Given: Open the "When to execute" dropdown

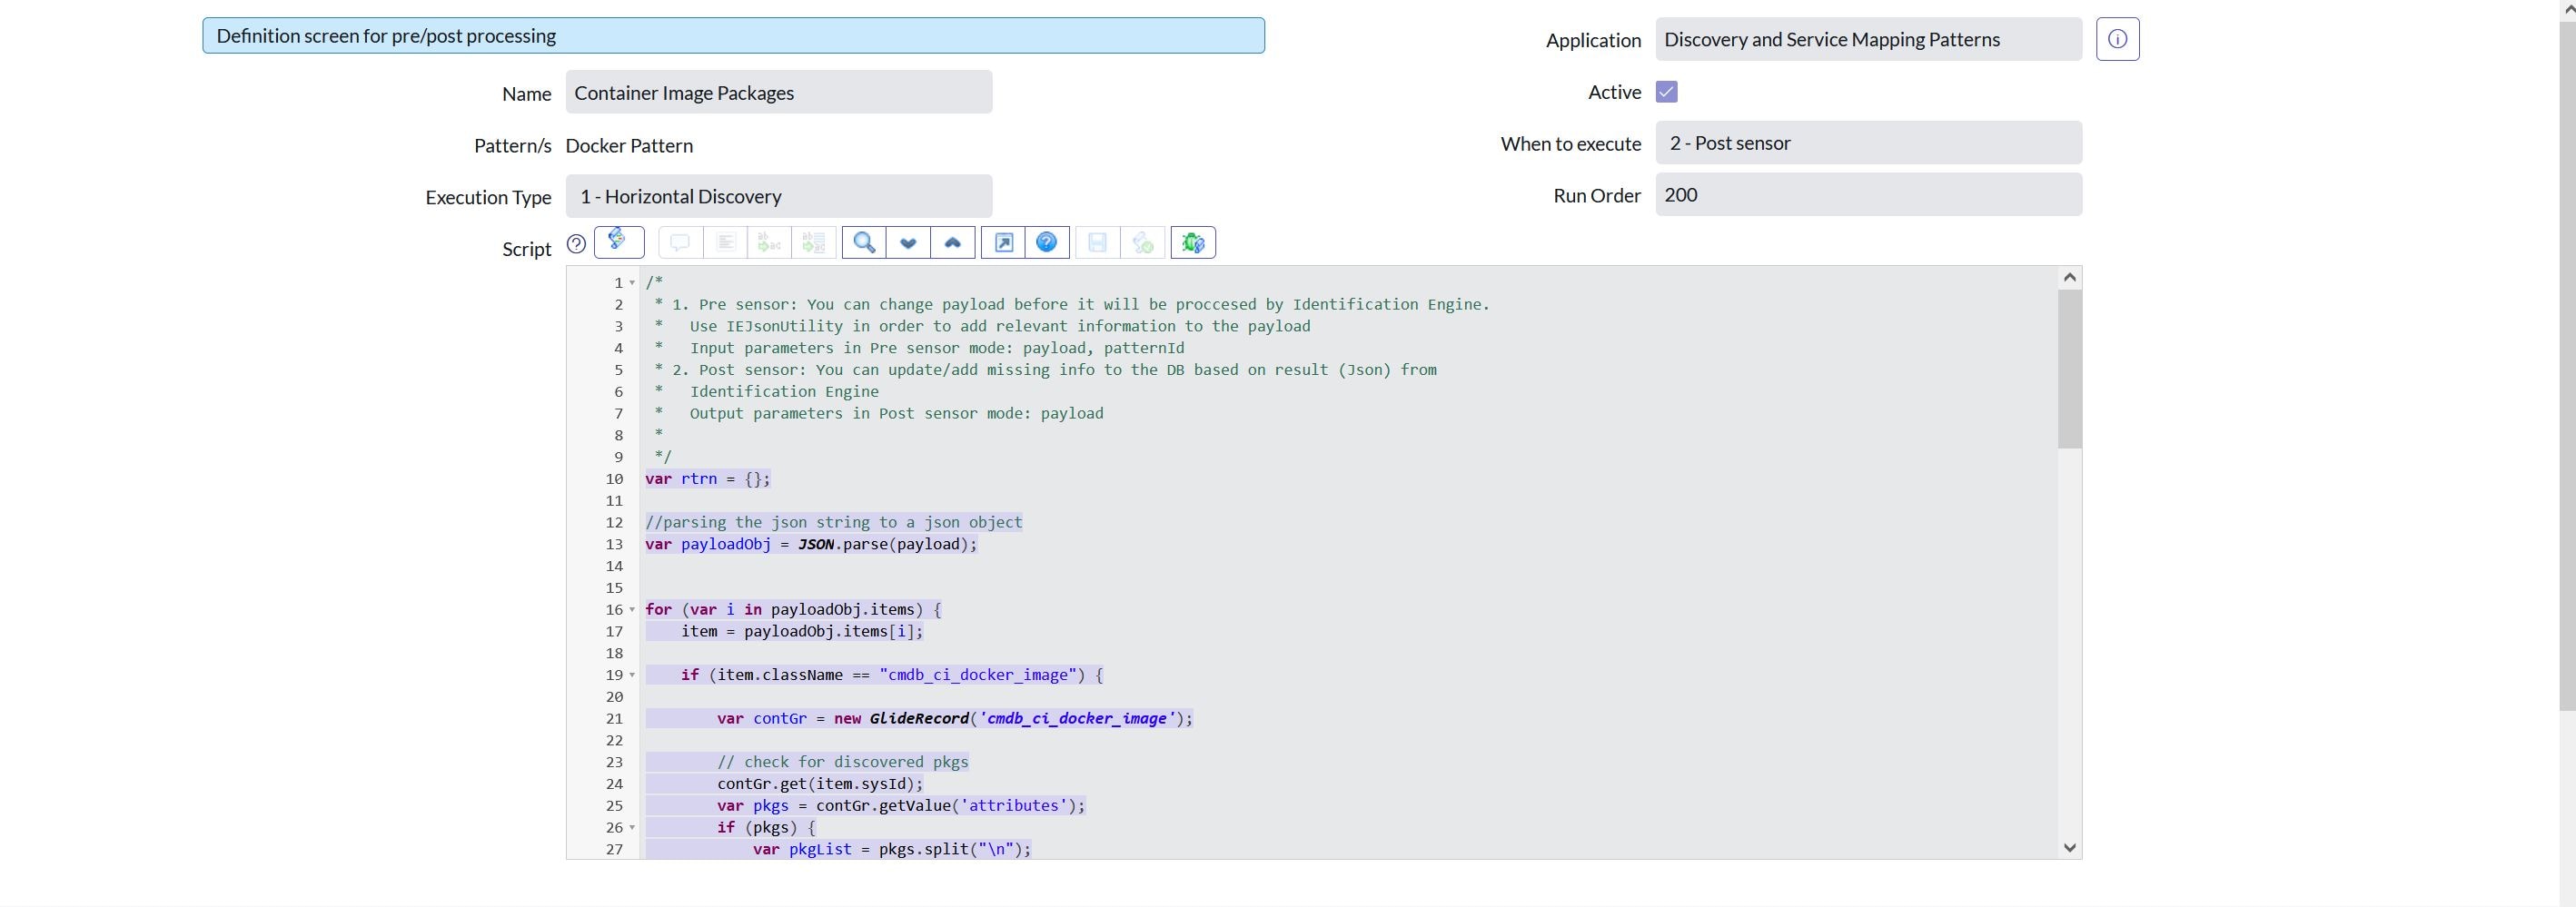Looking at the screenshot, I should [x=1869, y=142].
